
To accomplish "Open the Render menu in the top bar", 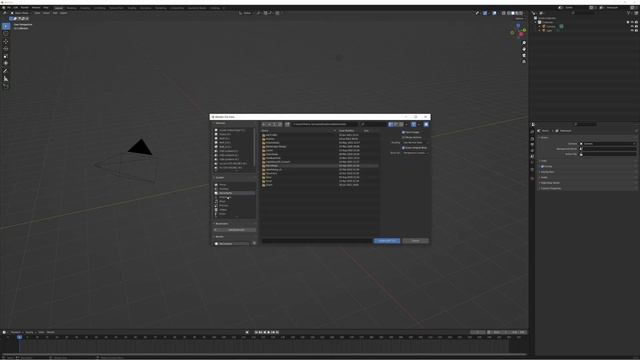I will (24, 8).
